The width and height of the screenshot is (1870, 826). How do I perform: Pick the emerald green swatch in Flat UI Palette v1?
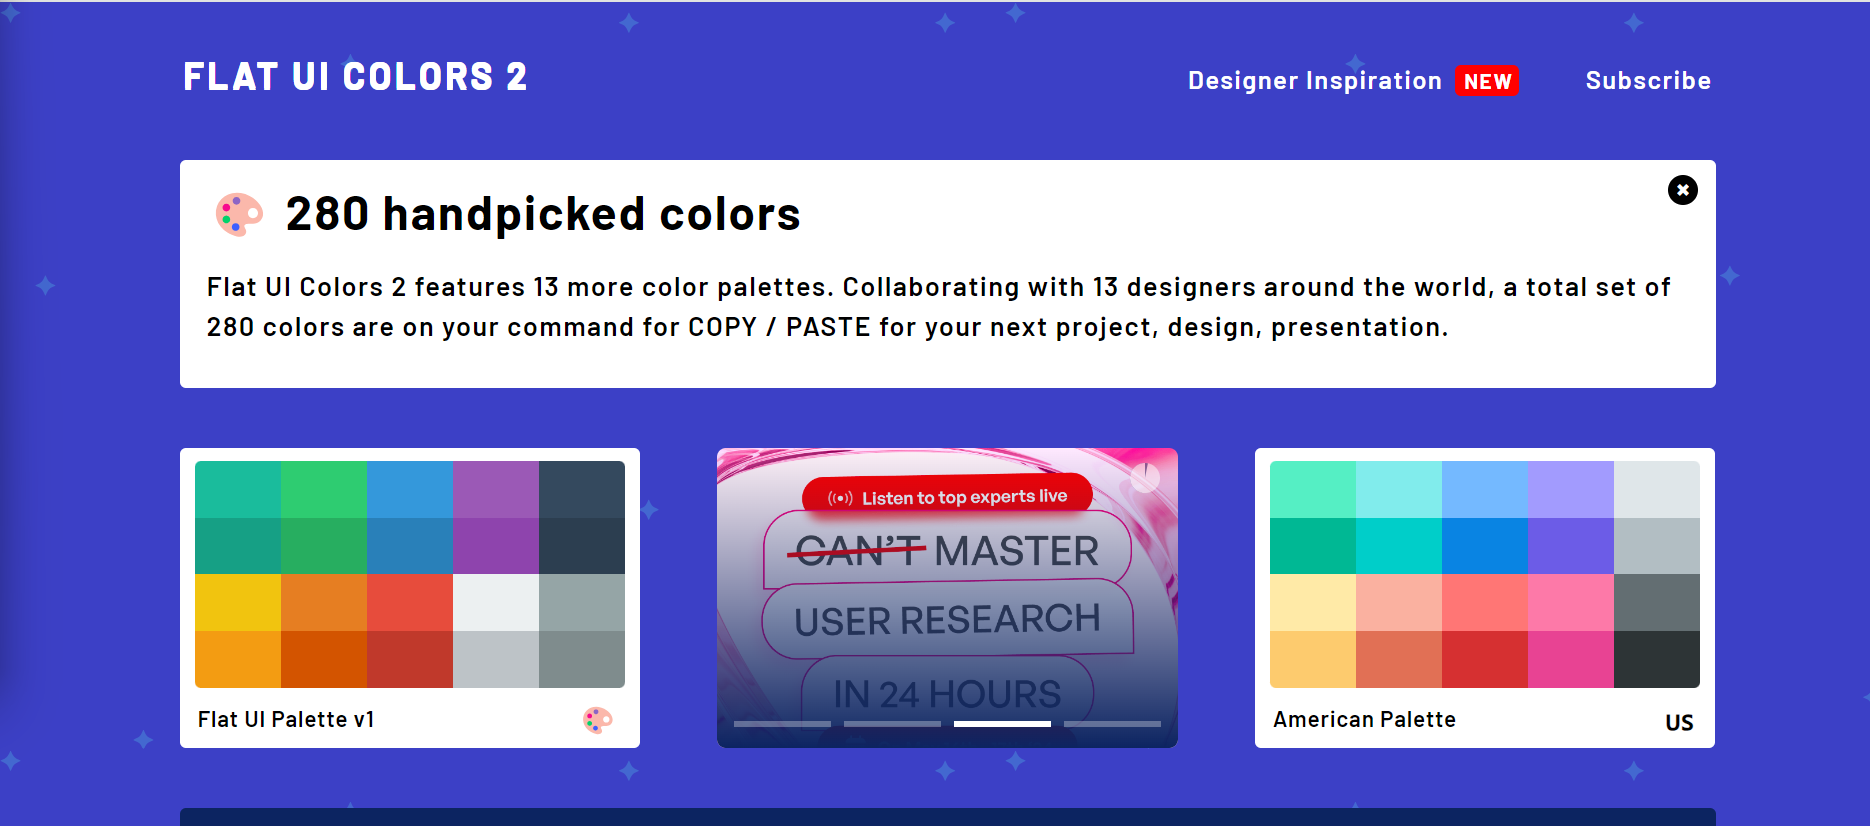click(324, 489)
